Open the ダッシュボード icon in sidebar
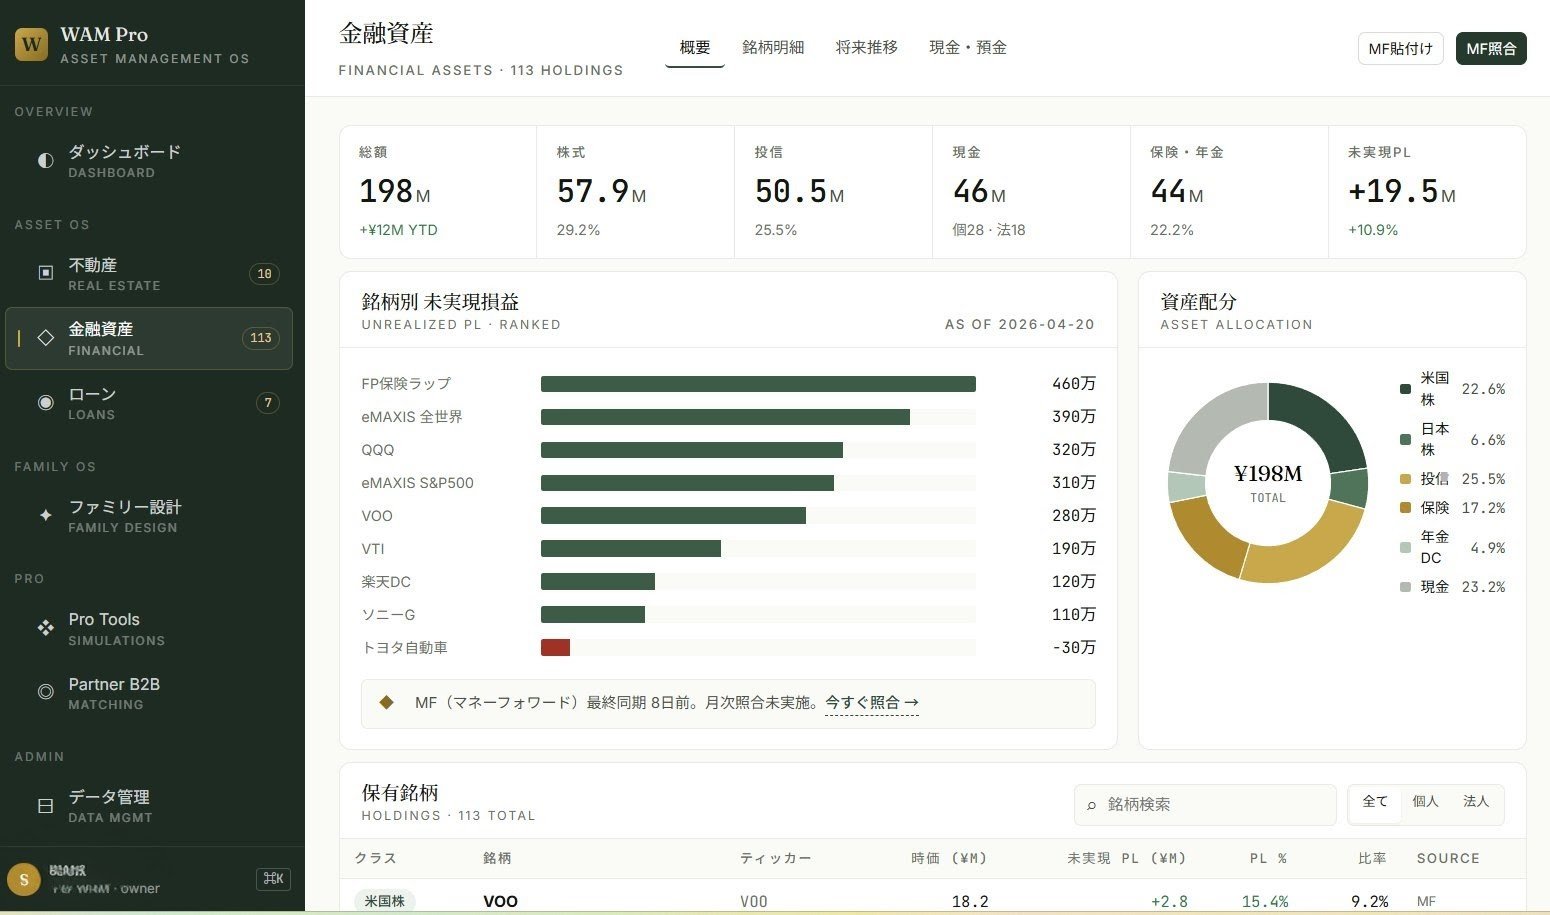 point(45,160)
